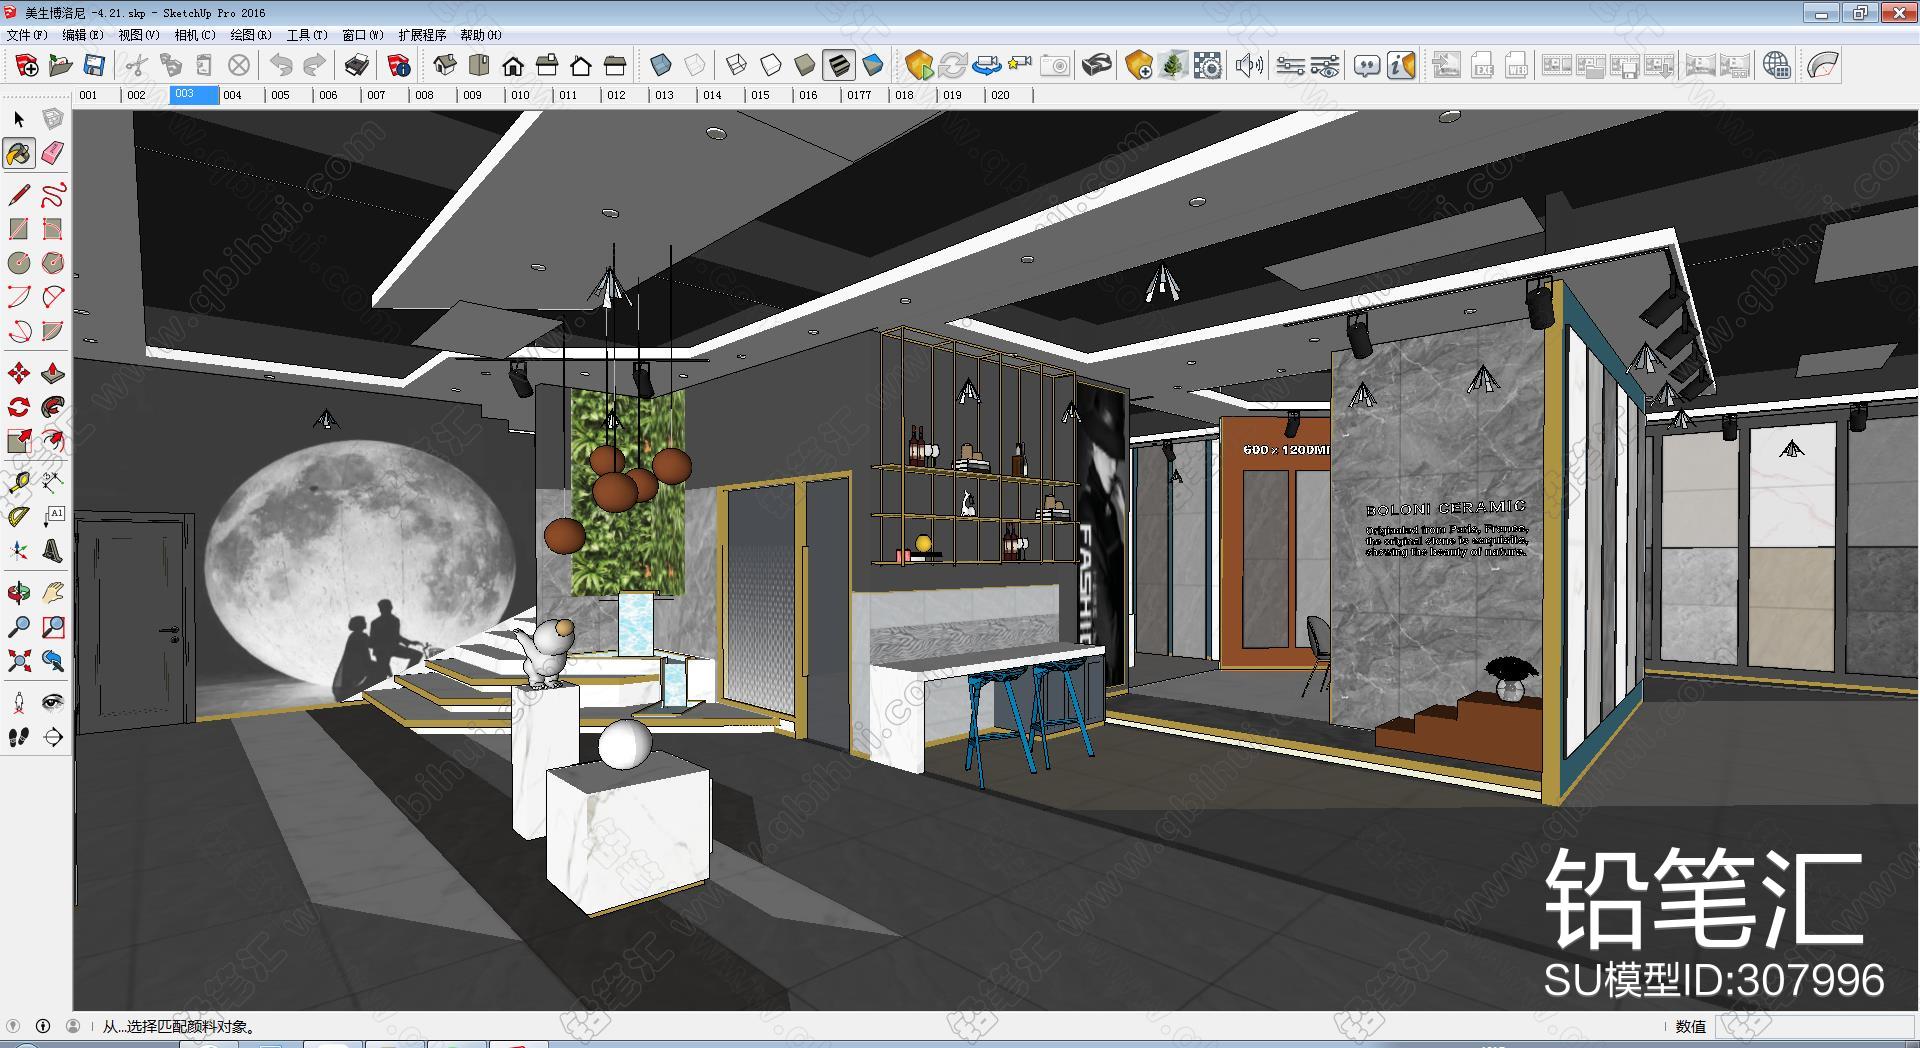Switch to Iso house view
Viewport: 1920px width, 1048px height.
pyautogui.click(x=445, y=66)
